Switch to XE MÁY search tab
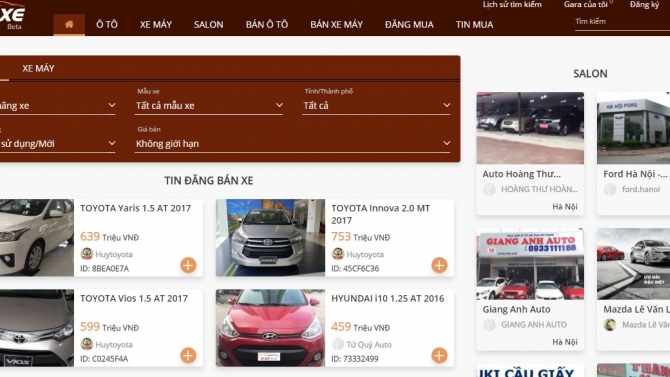The height and width of the screenshot is (377, 670). (38, 68)
